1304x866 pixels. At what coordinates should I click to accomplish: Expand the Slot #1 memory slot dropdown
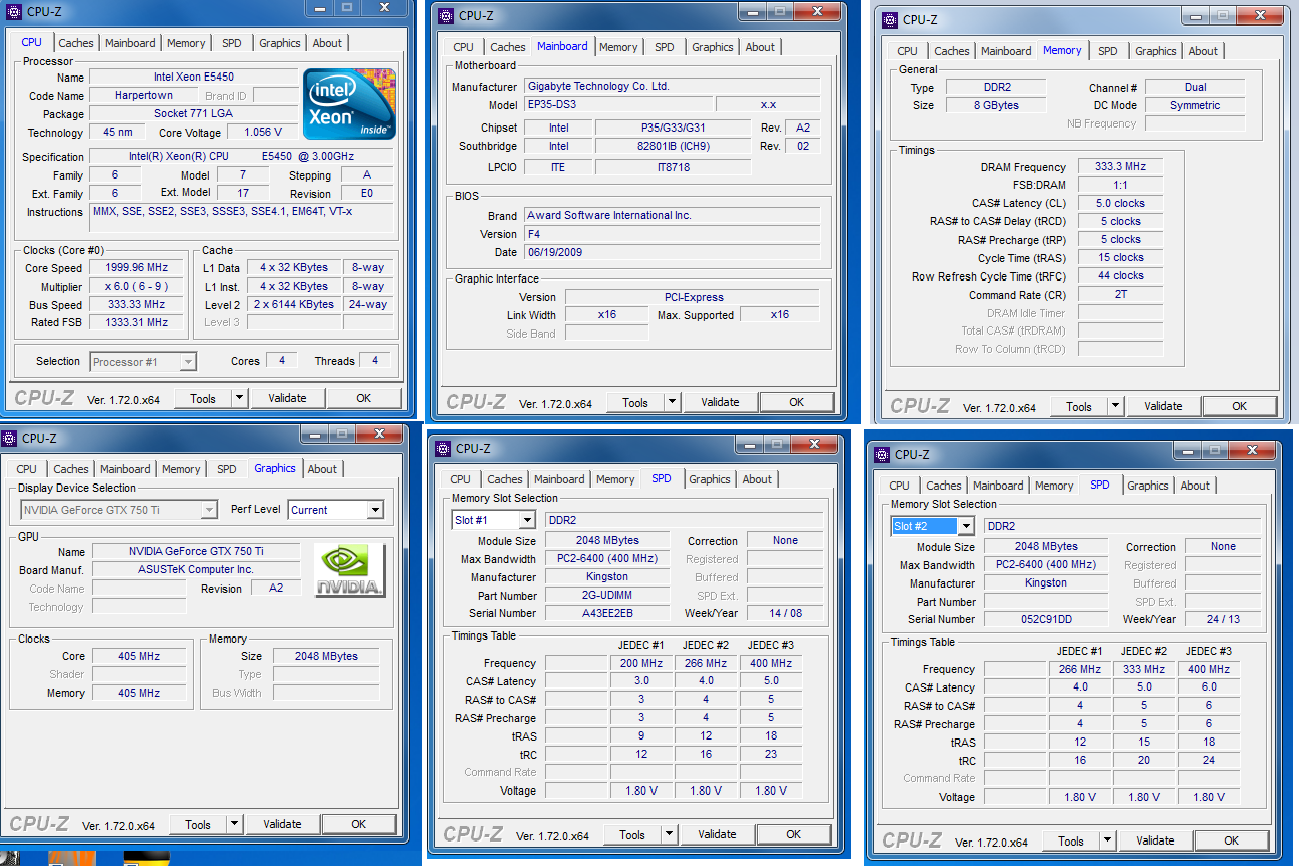pyautogui.click(x=527, y=520)
